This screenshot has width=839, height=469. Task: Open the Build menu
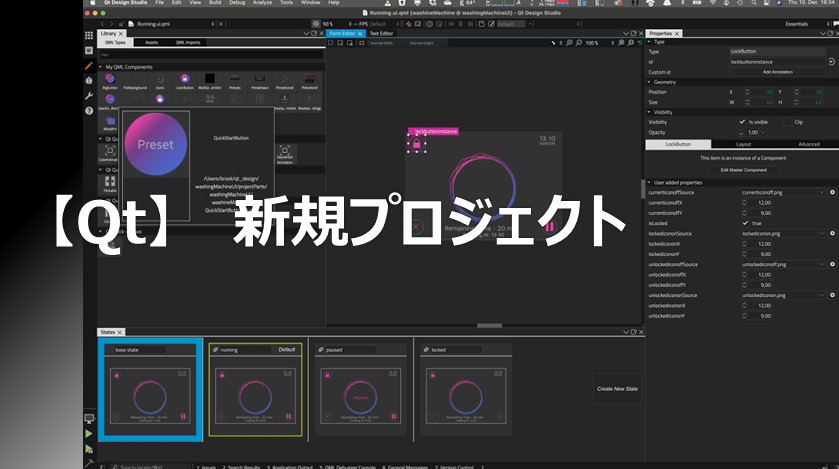coord(215,3)
